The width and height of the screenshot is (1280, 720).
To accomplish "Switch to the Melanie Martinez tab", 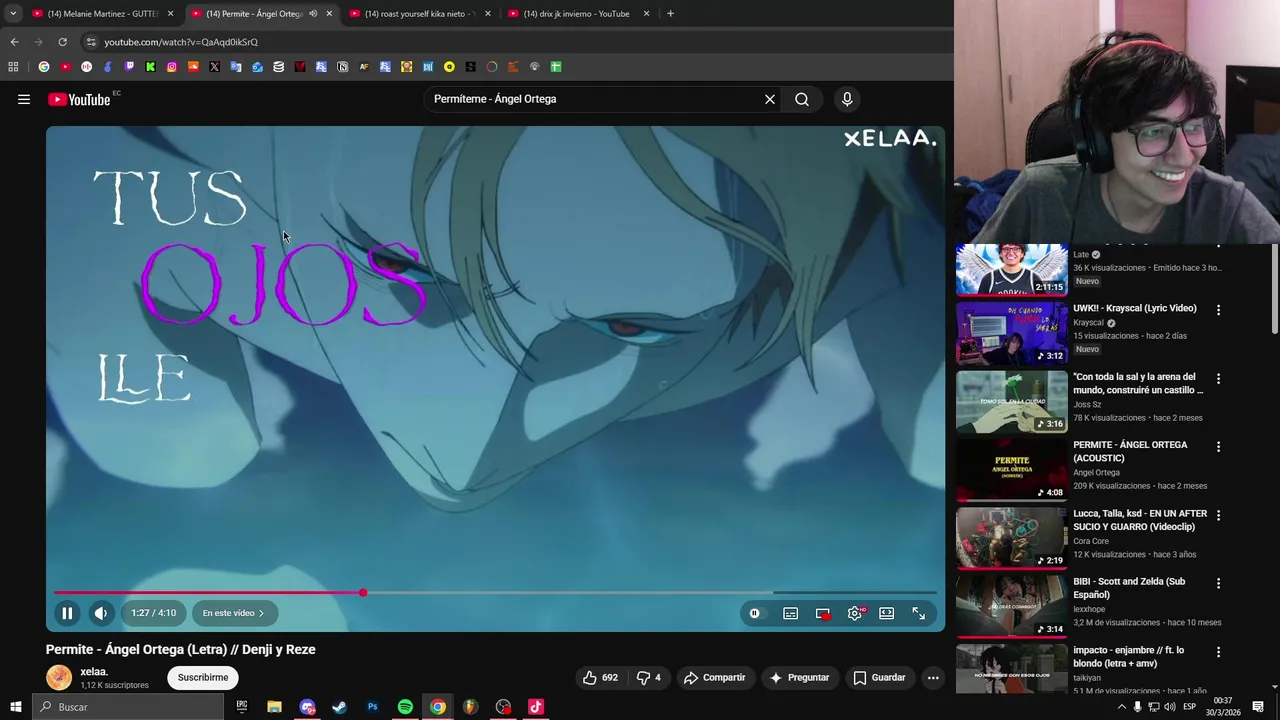I will (x=97, y=14).
